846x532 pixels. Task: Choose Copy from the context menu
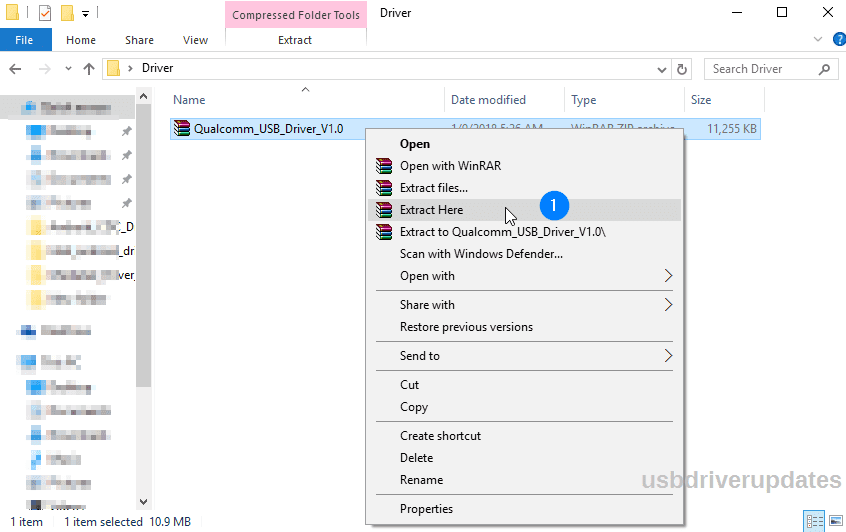pyautogui.click(x=524, y=407)
